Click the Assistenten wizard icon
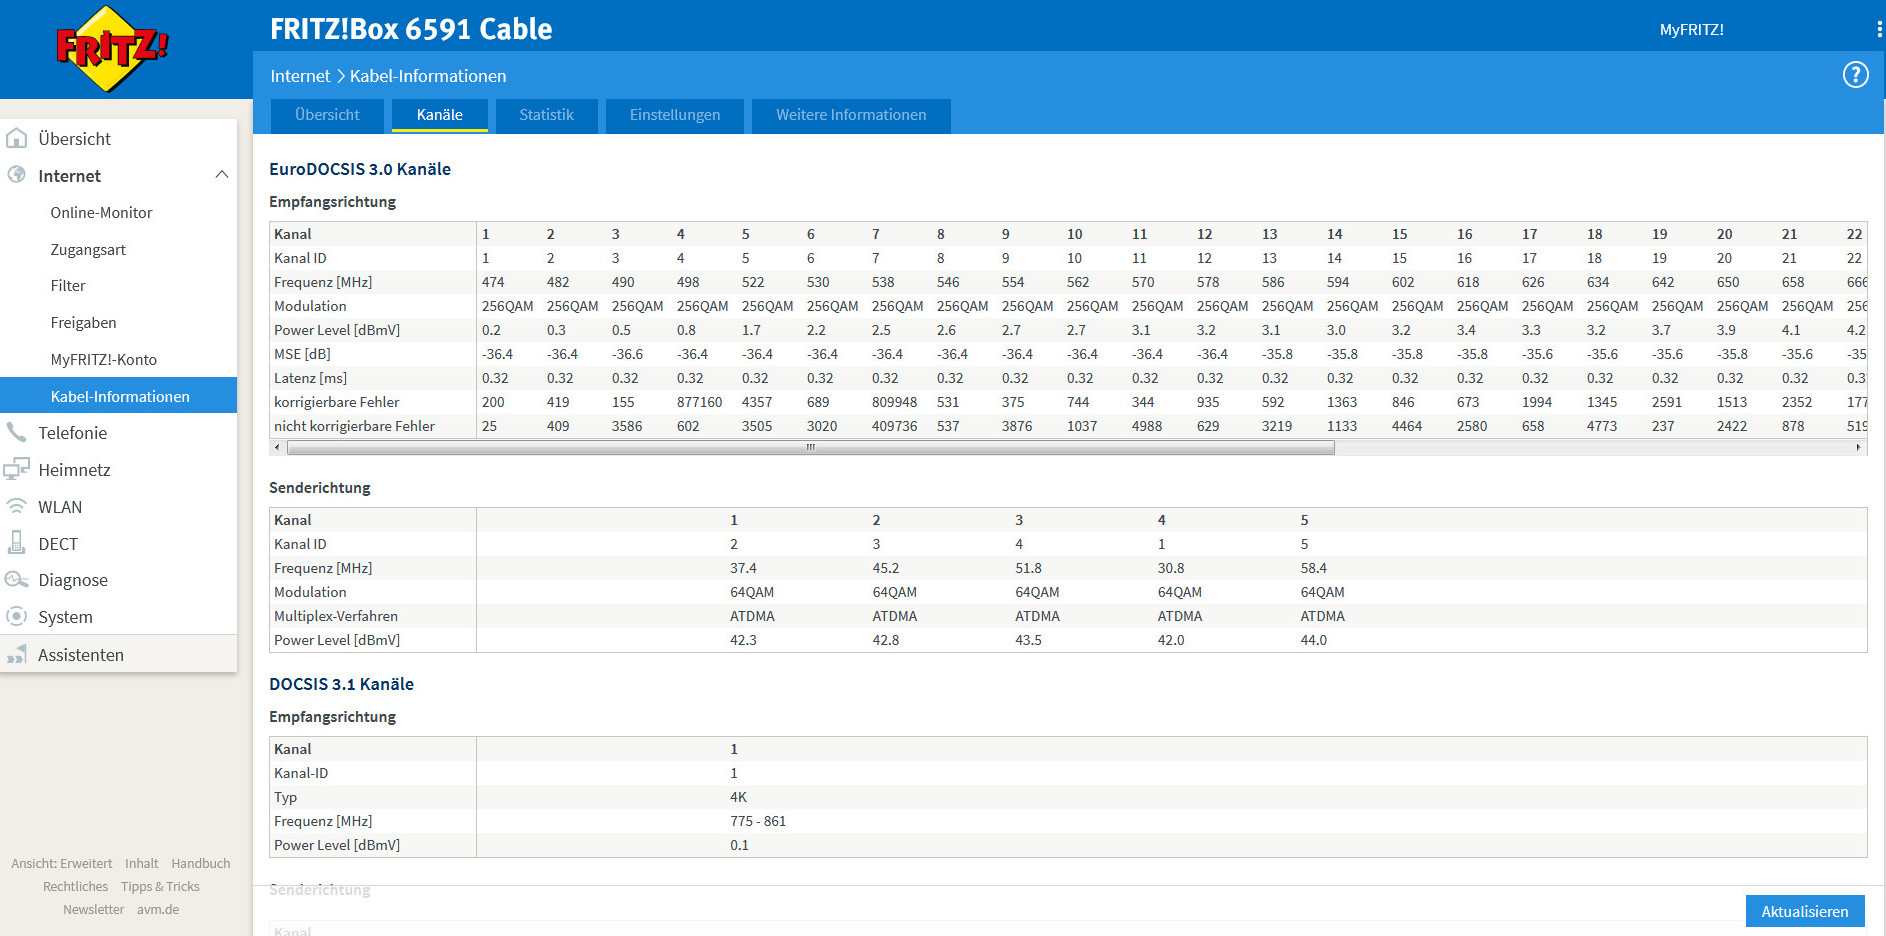The width and height of the screenshot is (1886, 936). click(17, 654)
